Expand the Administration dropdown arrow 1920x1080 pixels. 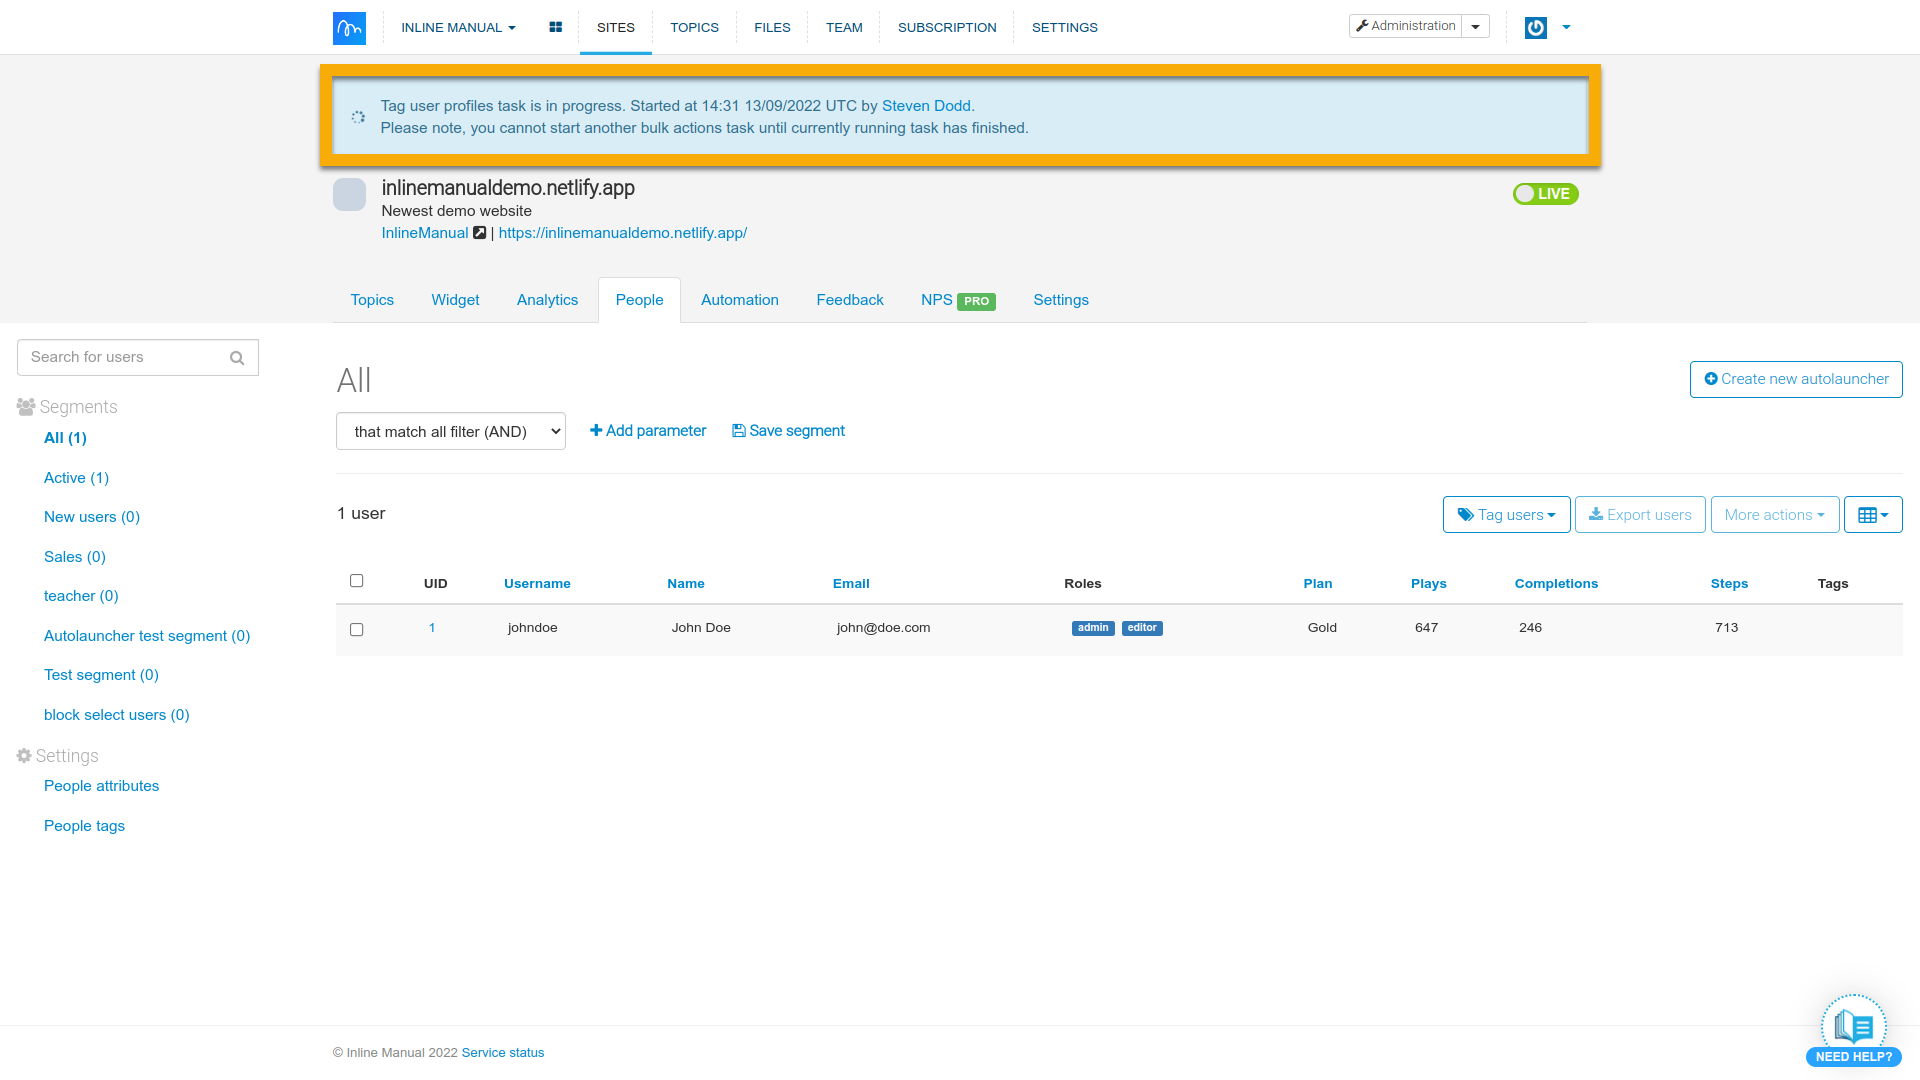point(1475,27)
